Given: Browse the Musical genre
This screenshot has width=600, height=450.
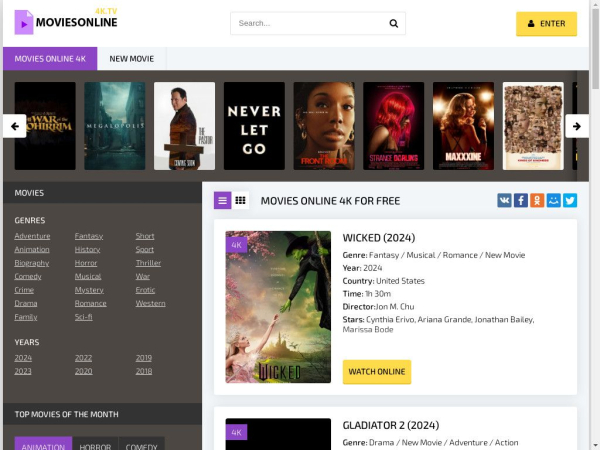Looking at the screenshot, I should [88, 277].
